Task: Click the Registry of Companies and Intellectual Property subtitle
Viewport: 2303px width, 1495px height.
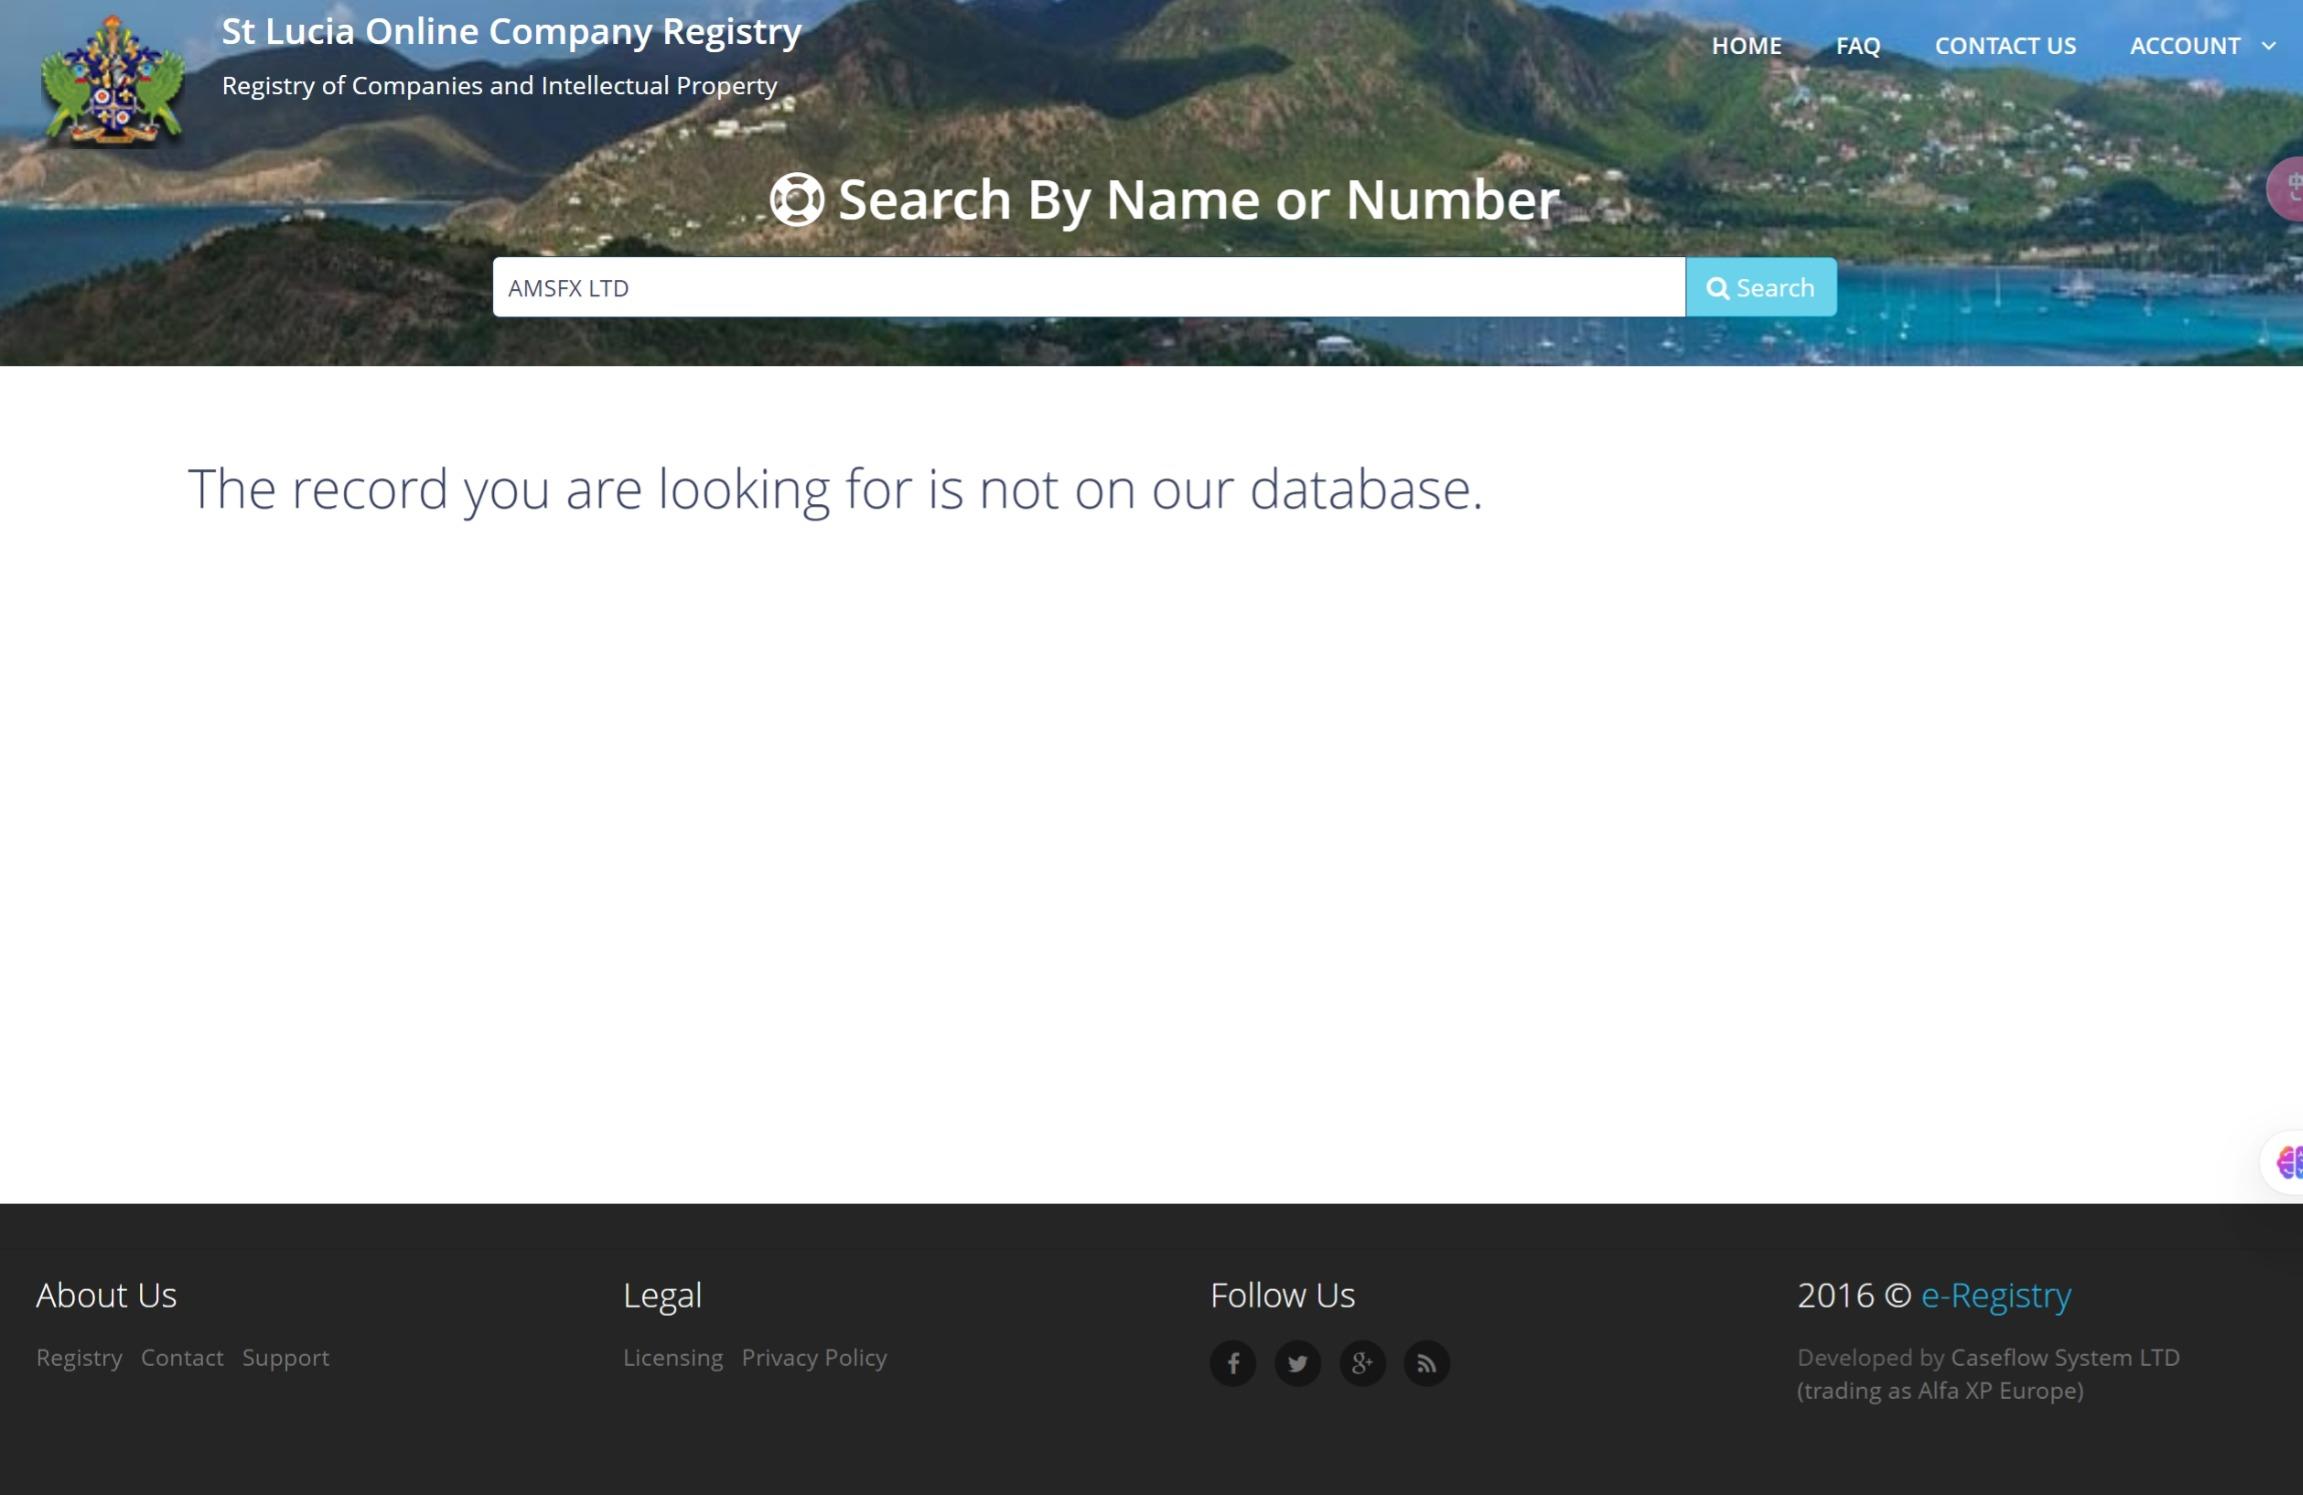Action: pyautogui.click(x=499, y=86)
